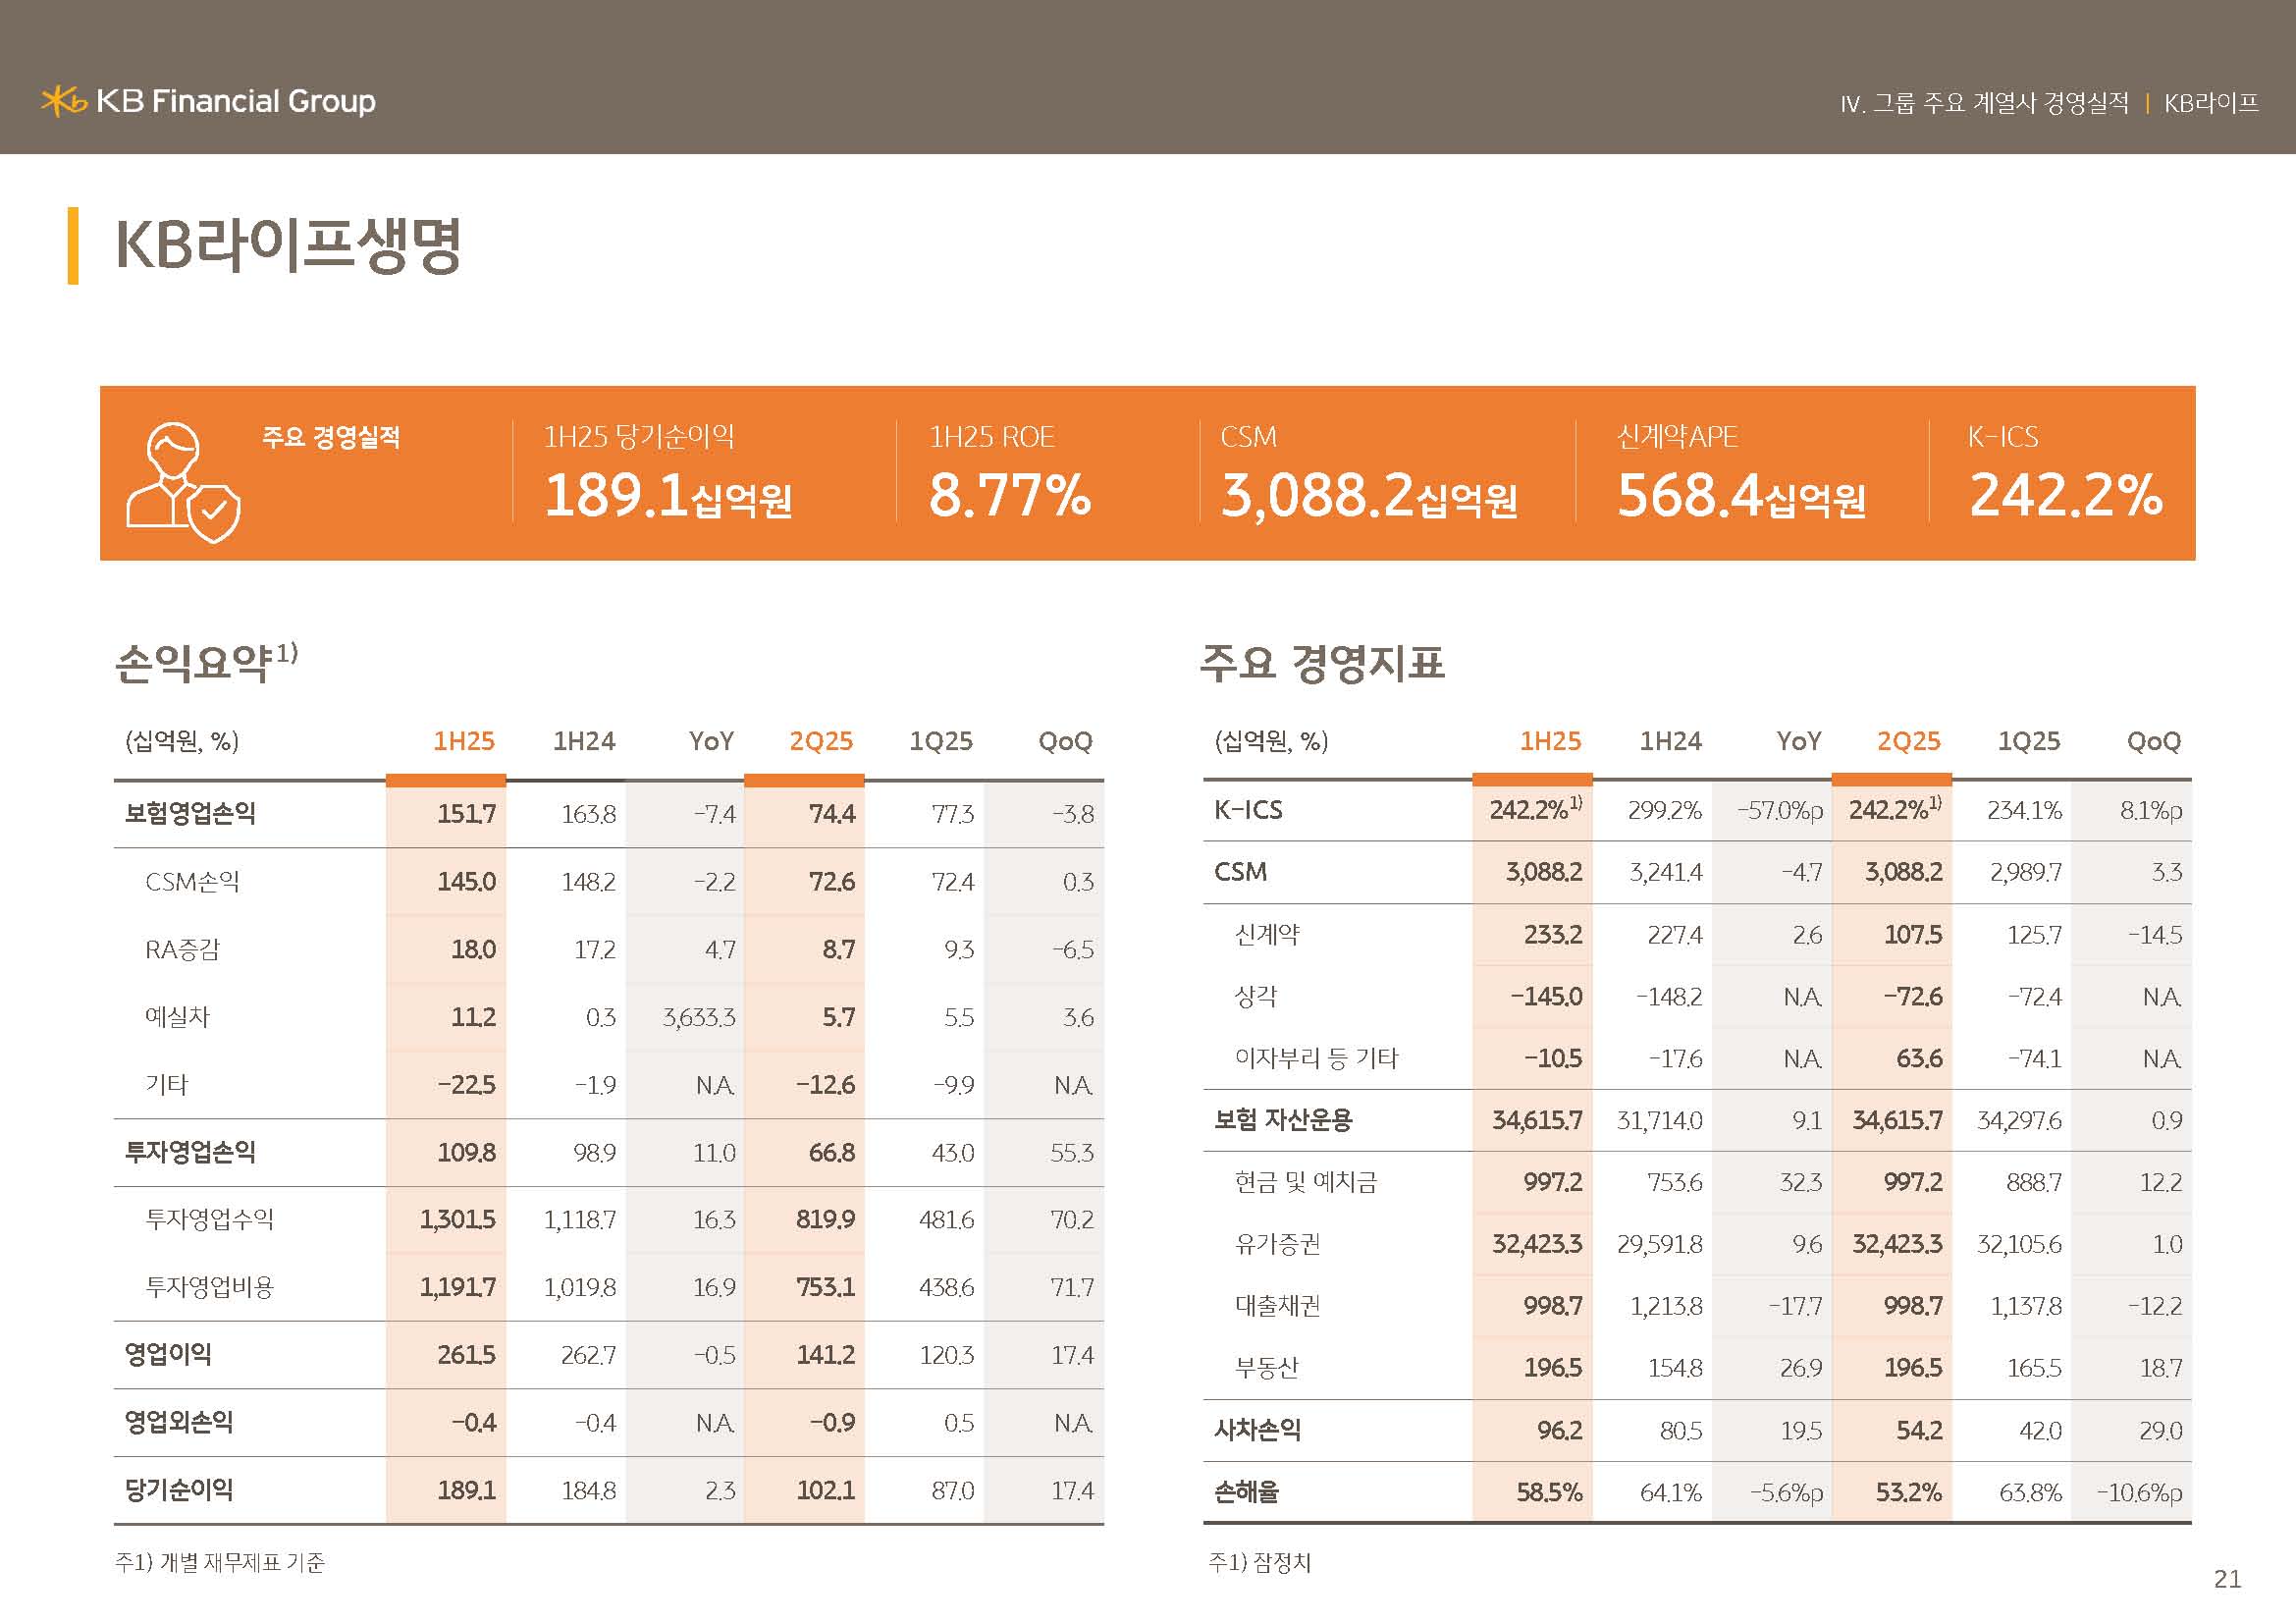This screenshot has height=1624, width=2296.
Task: Click the 1H25 column header in 손익요약
Action: 463,741
